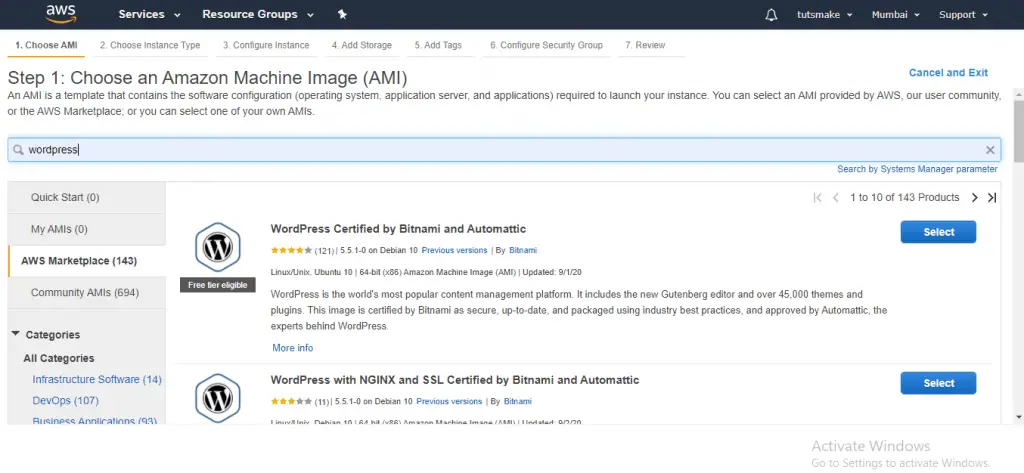Click WordPress logo of NGINX and SSL listing

[217, 398]
